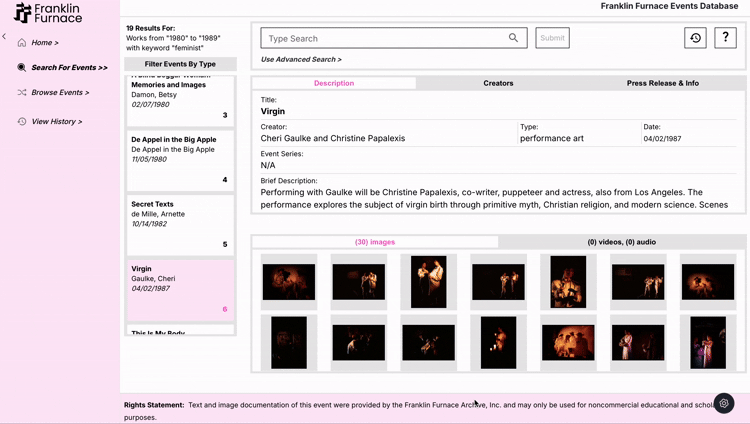The height and width of the screenshot is (424, 750).
Task: Open Use Advanced Search link
Action: tap(301, 60)
